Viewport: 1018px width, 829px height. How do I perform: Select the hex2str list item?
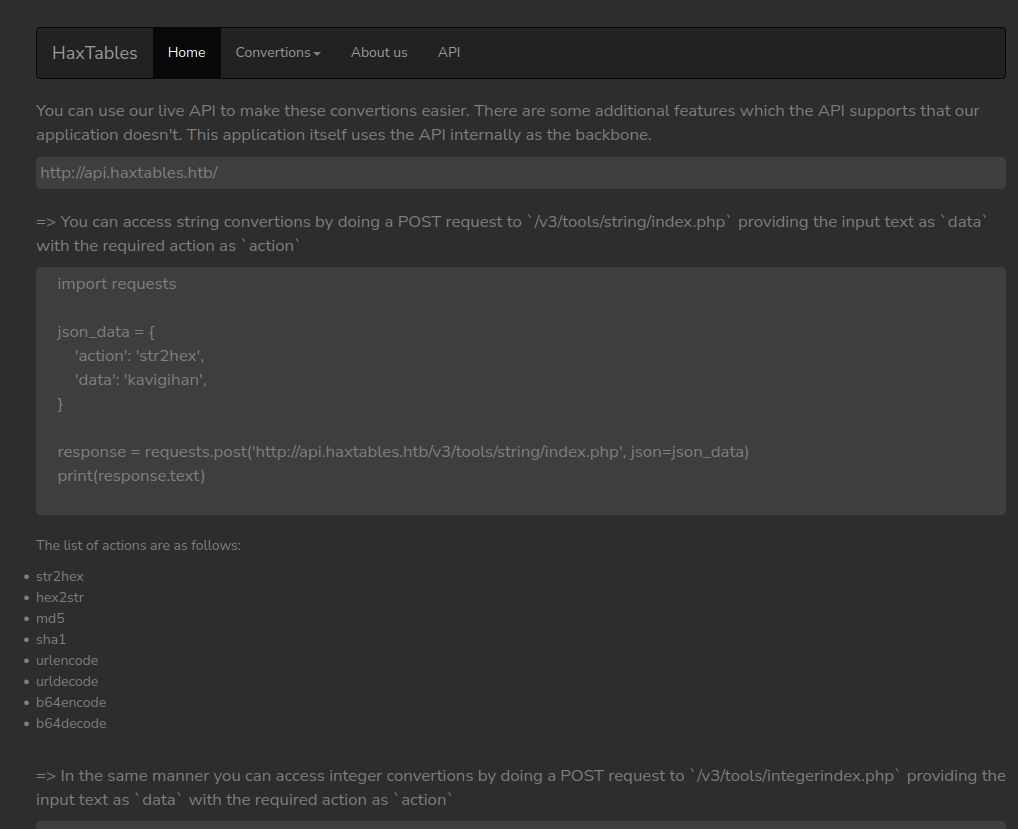coord(60,597)
